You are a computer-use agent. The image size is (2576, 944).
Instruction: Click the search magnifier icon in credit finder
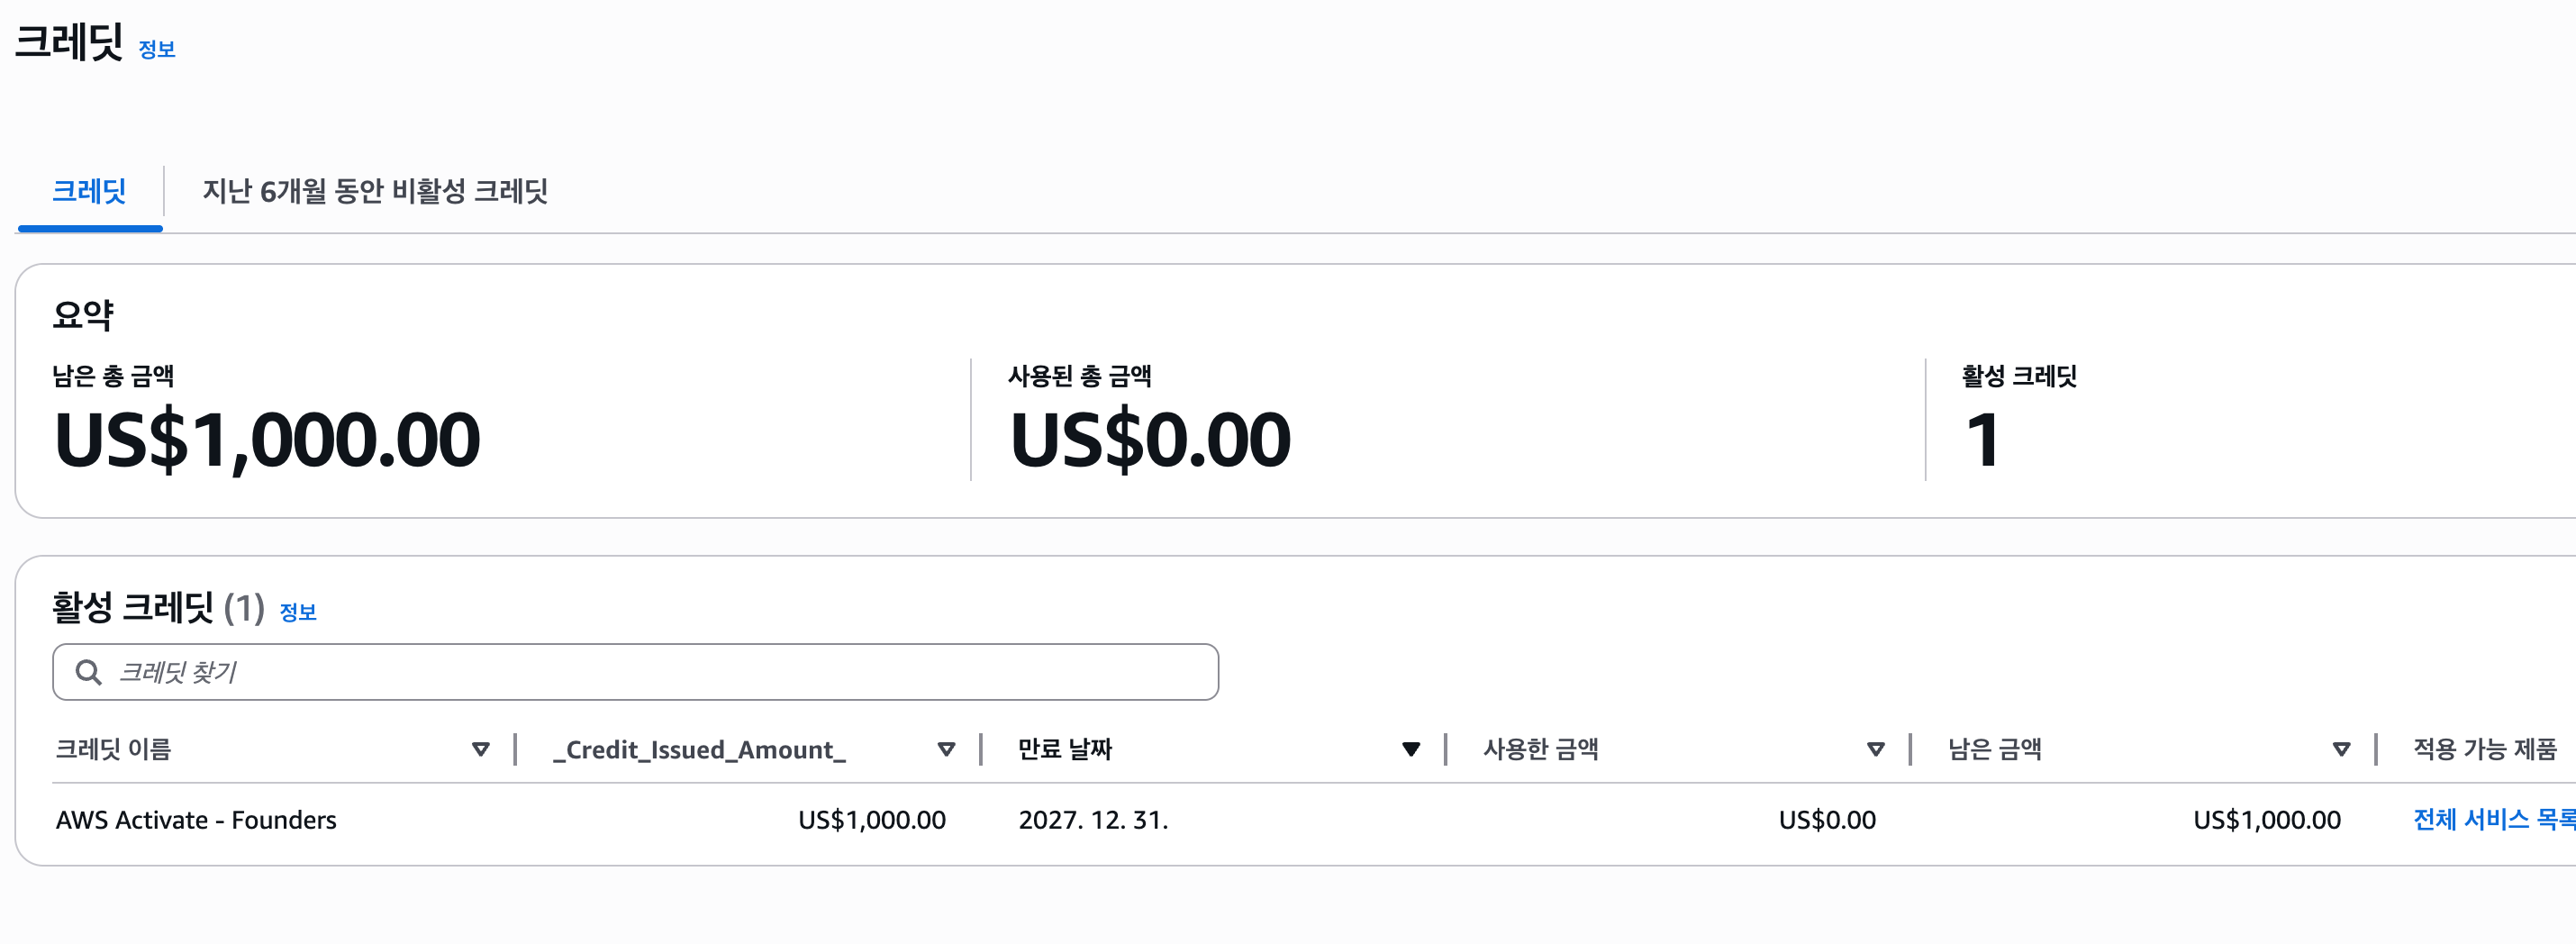(x=89, y=672)
